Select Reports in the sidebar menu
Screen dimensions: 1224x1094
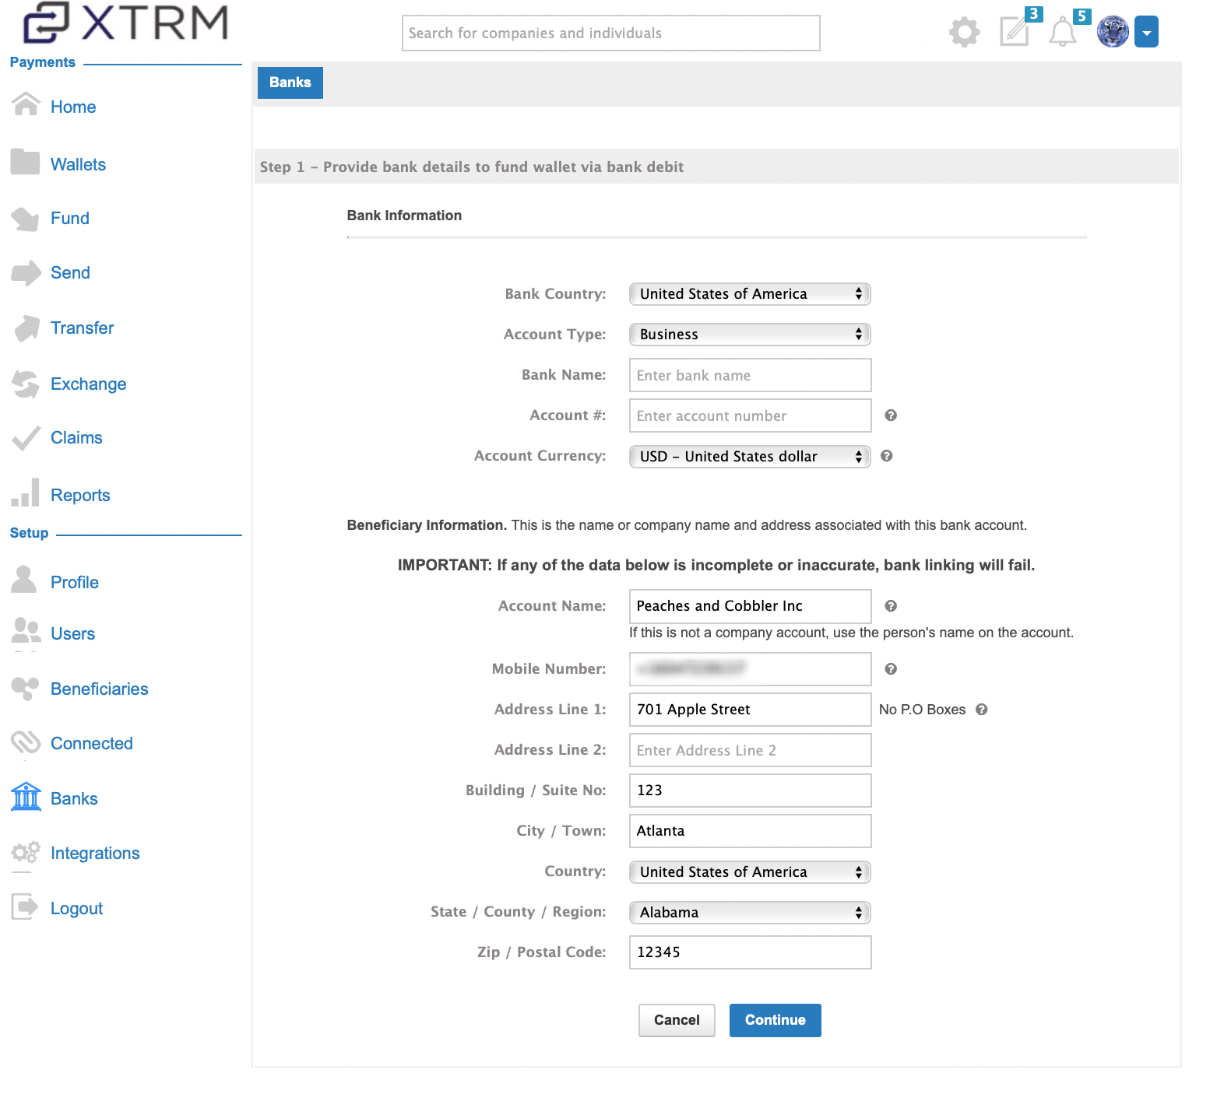tap(80, 494)
